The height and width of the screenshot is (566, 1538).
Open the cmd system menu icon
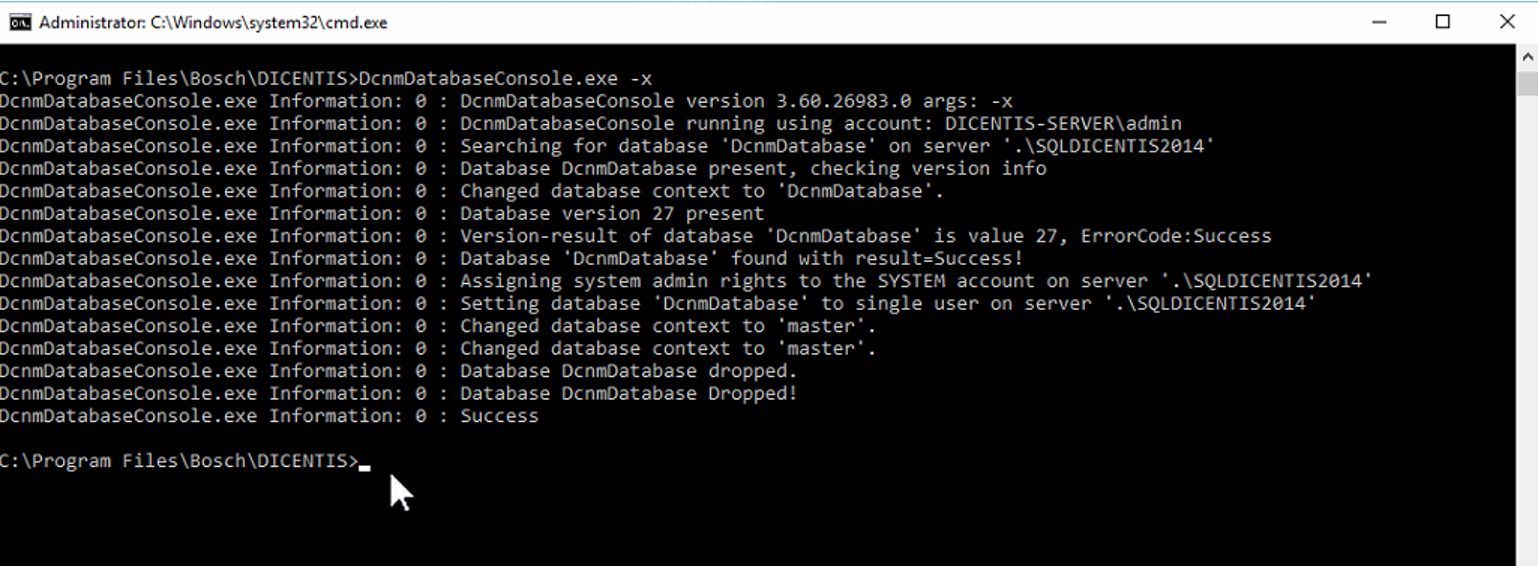[x=20, y=22]
